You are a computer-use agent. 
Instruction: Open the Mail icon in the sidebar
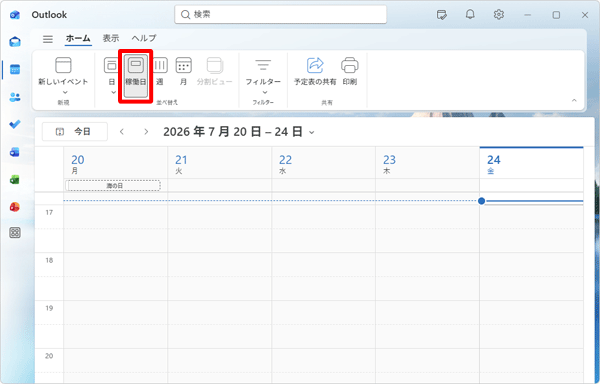pyautogui.click(x=15, y=41)
